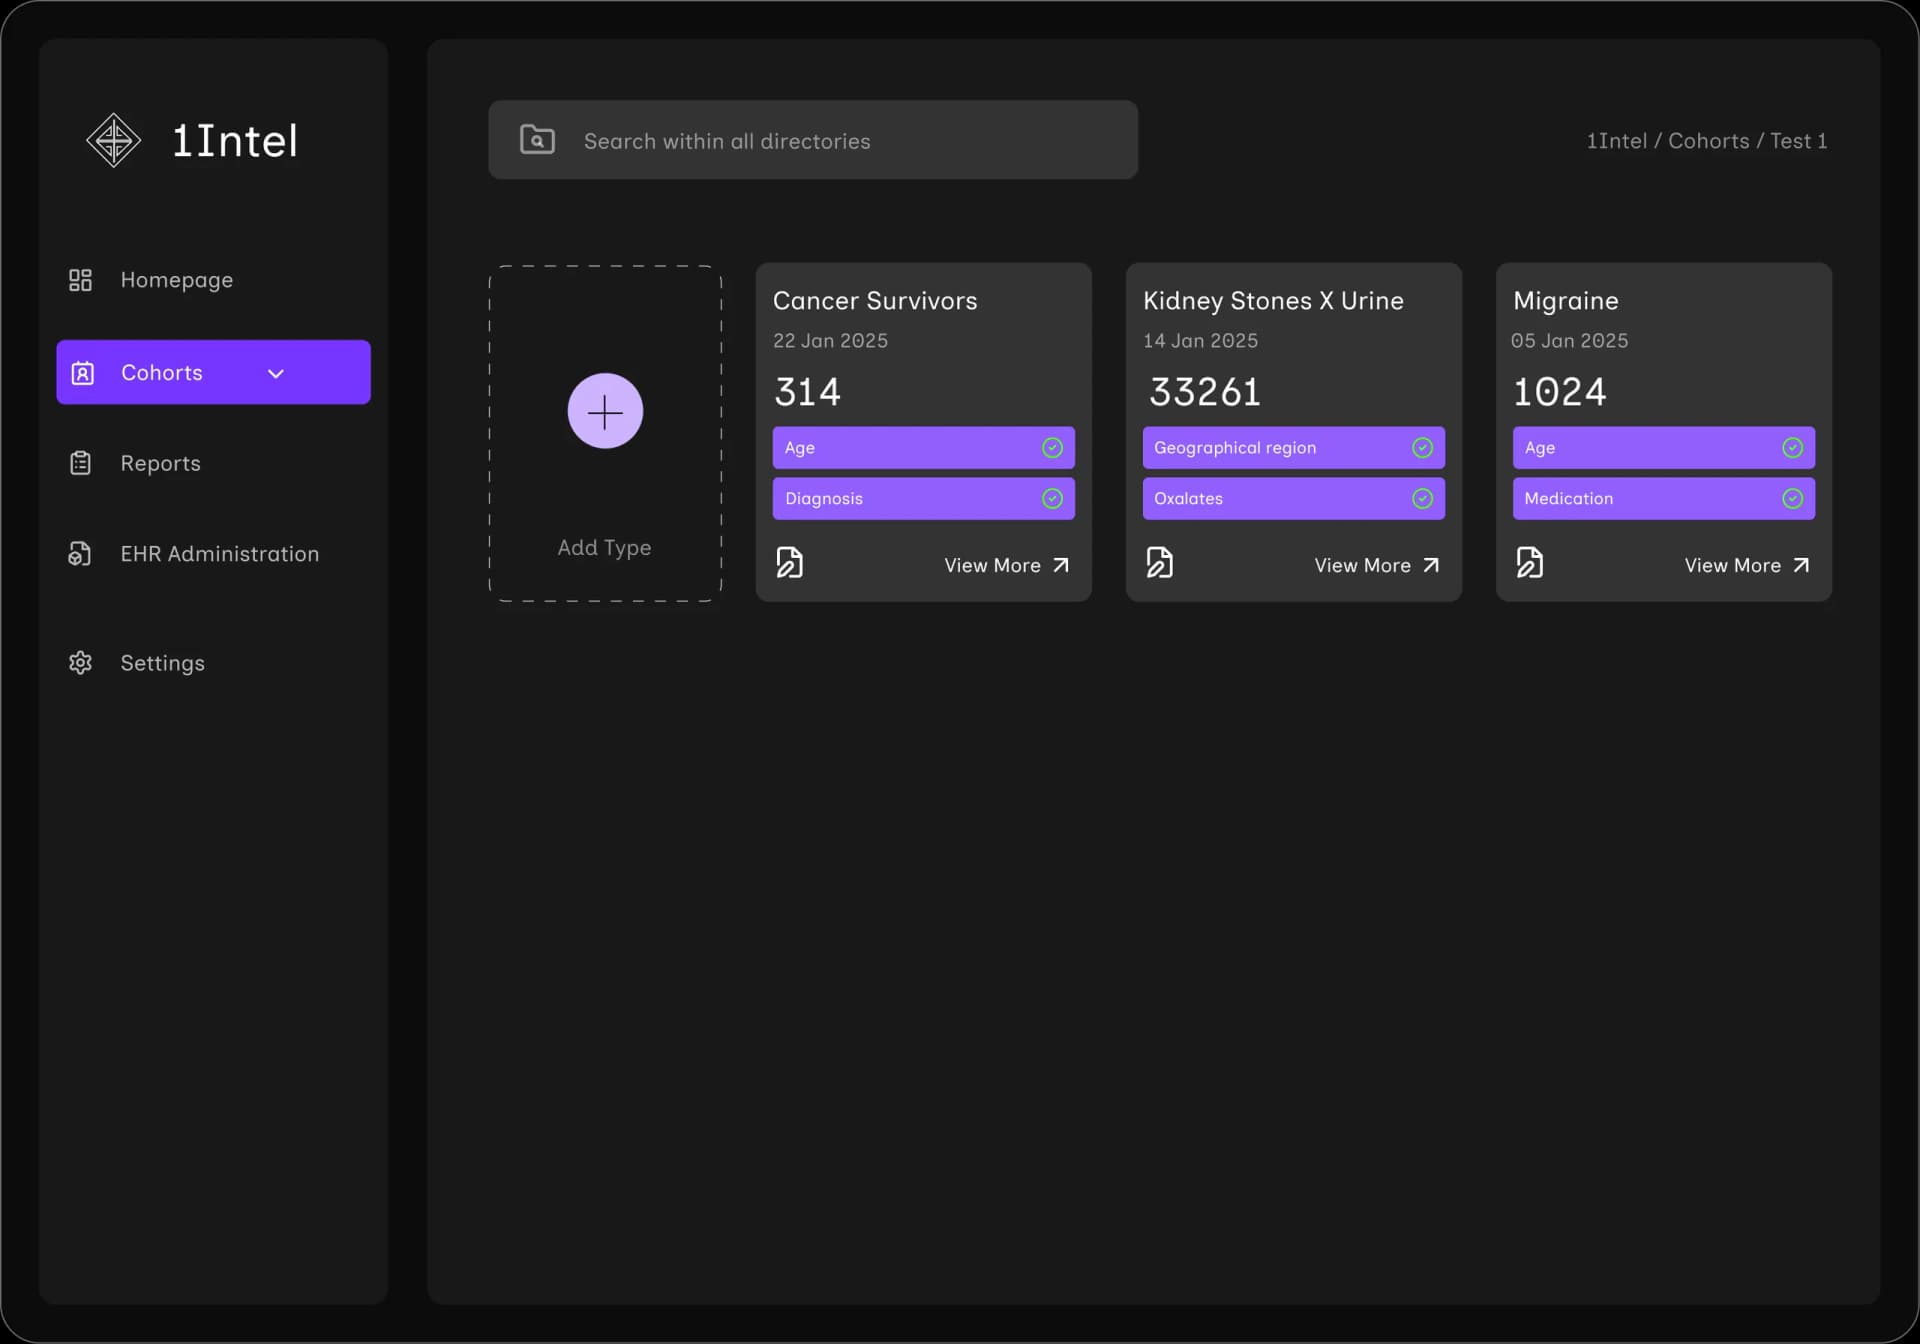Expand the Cohorts chevron dropdown
1920x1344 pixels.
point(276,374)
